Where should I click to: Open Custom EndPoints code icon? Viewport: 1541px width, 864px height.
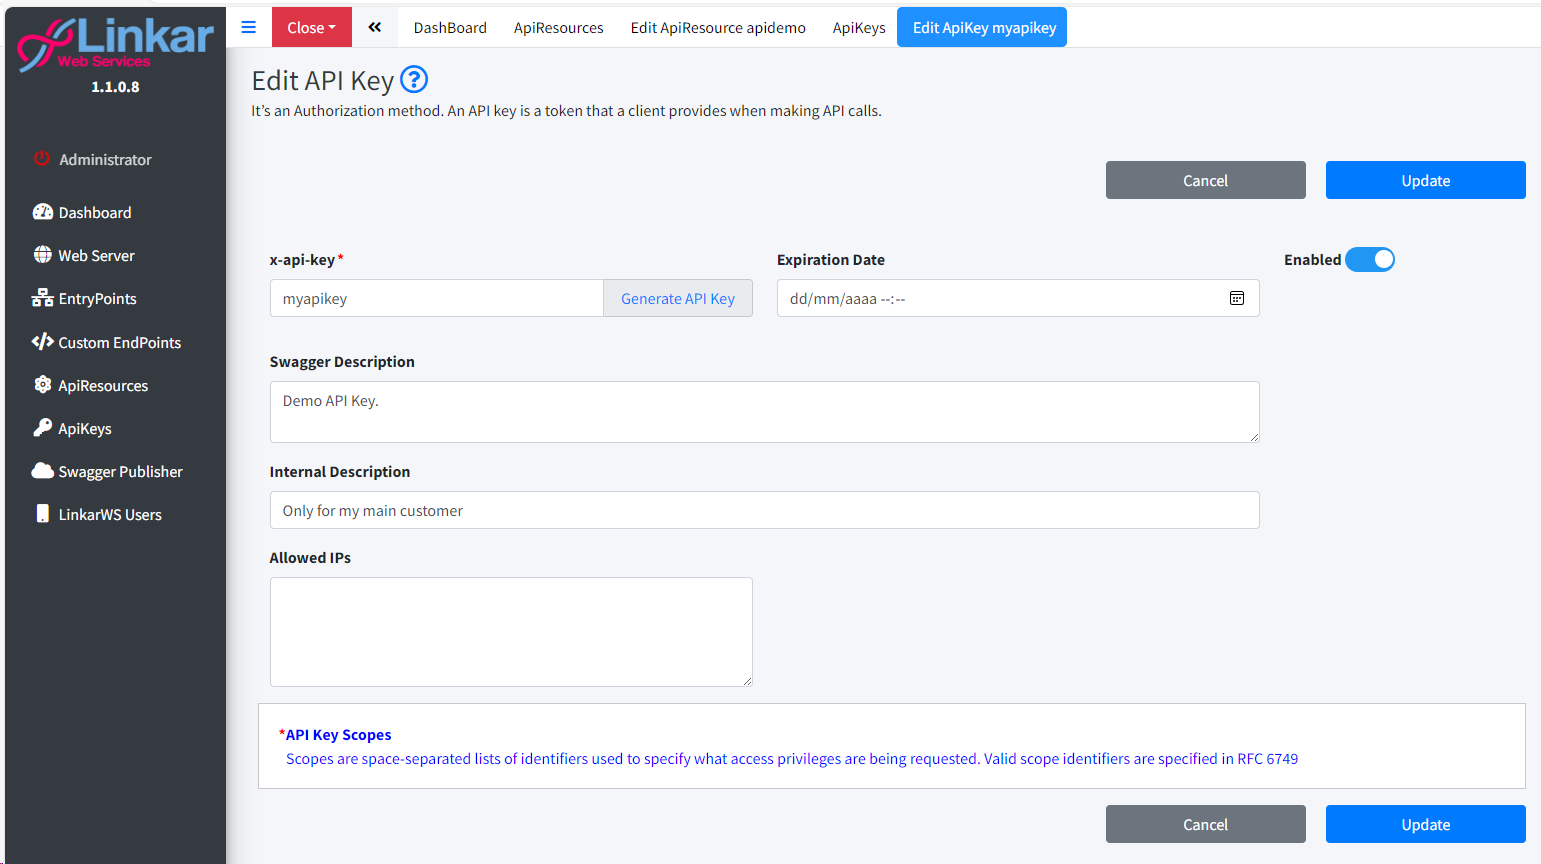point(42,342)
